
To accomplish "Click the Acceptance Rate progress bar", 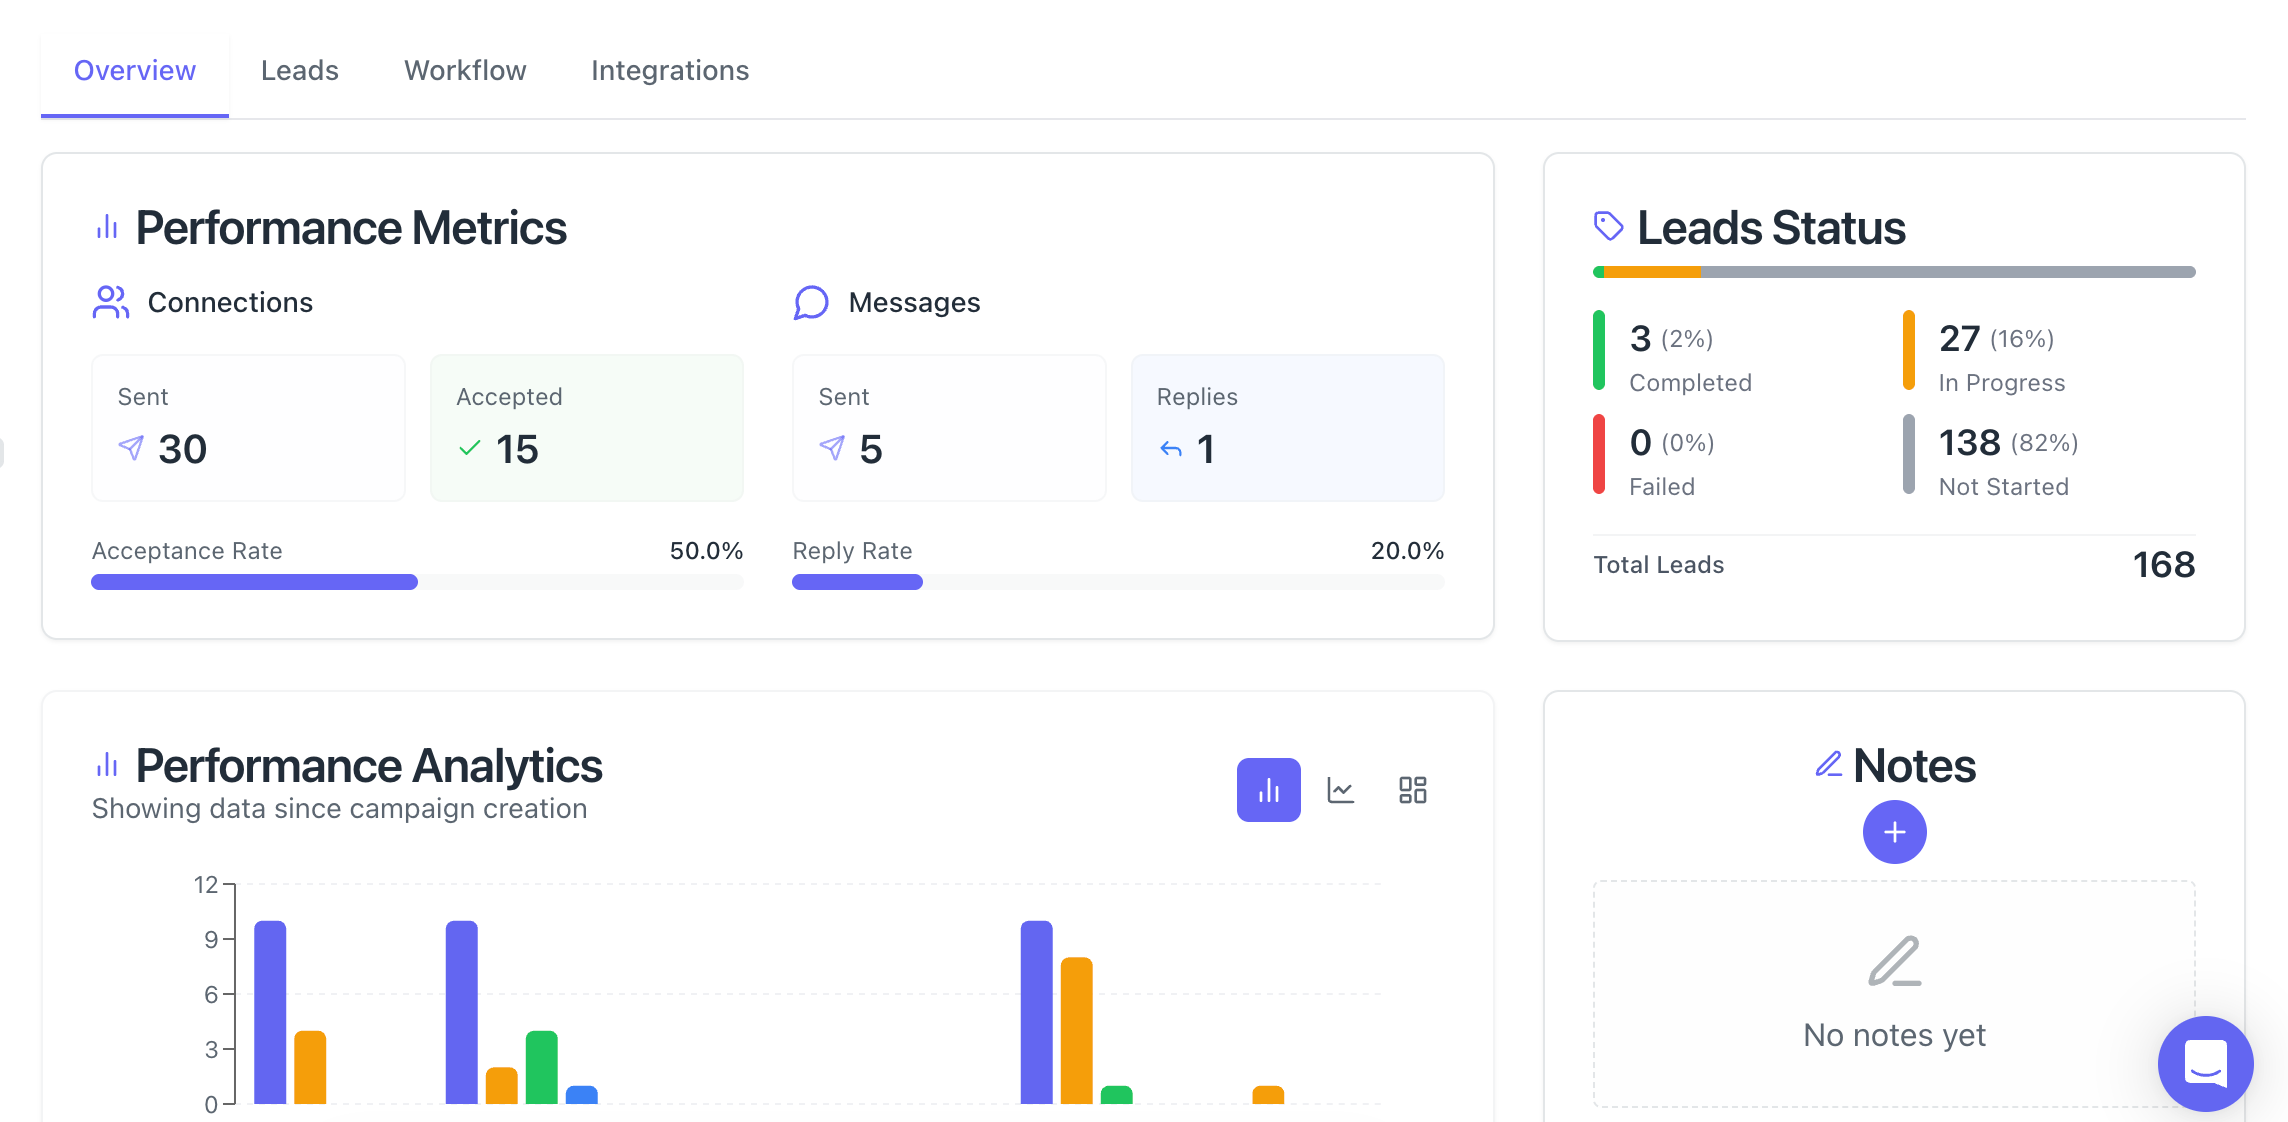I will pyautogui.click(x=417, y=582).
